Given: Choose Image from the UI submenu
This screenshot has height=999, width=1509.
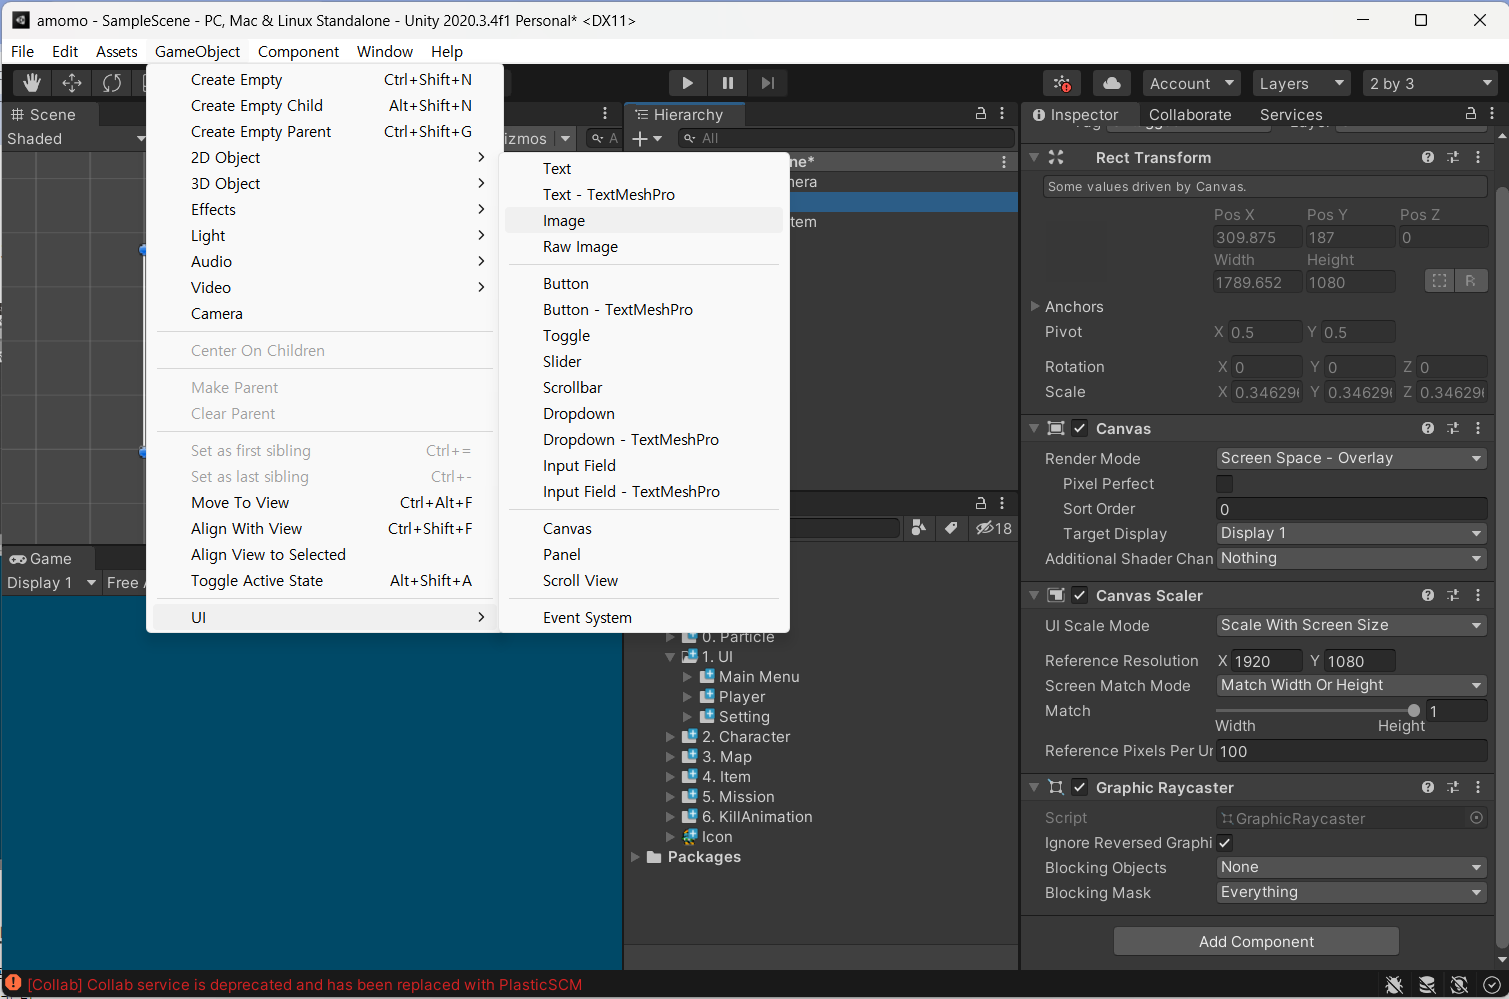Looking at the screenshot, I should (x=644, y=220).
